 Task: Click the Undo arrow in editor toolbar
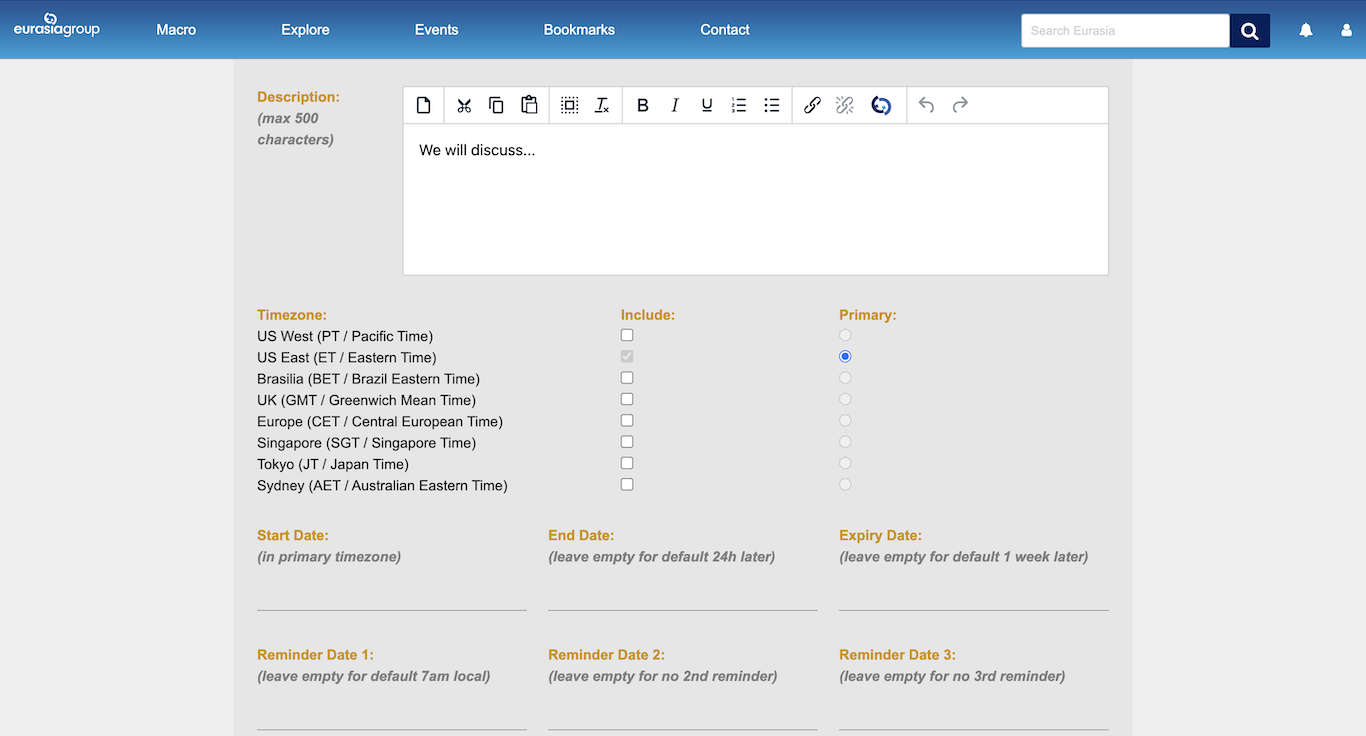(926, 105)
